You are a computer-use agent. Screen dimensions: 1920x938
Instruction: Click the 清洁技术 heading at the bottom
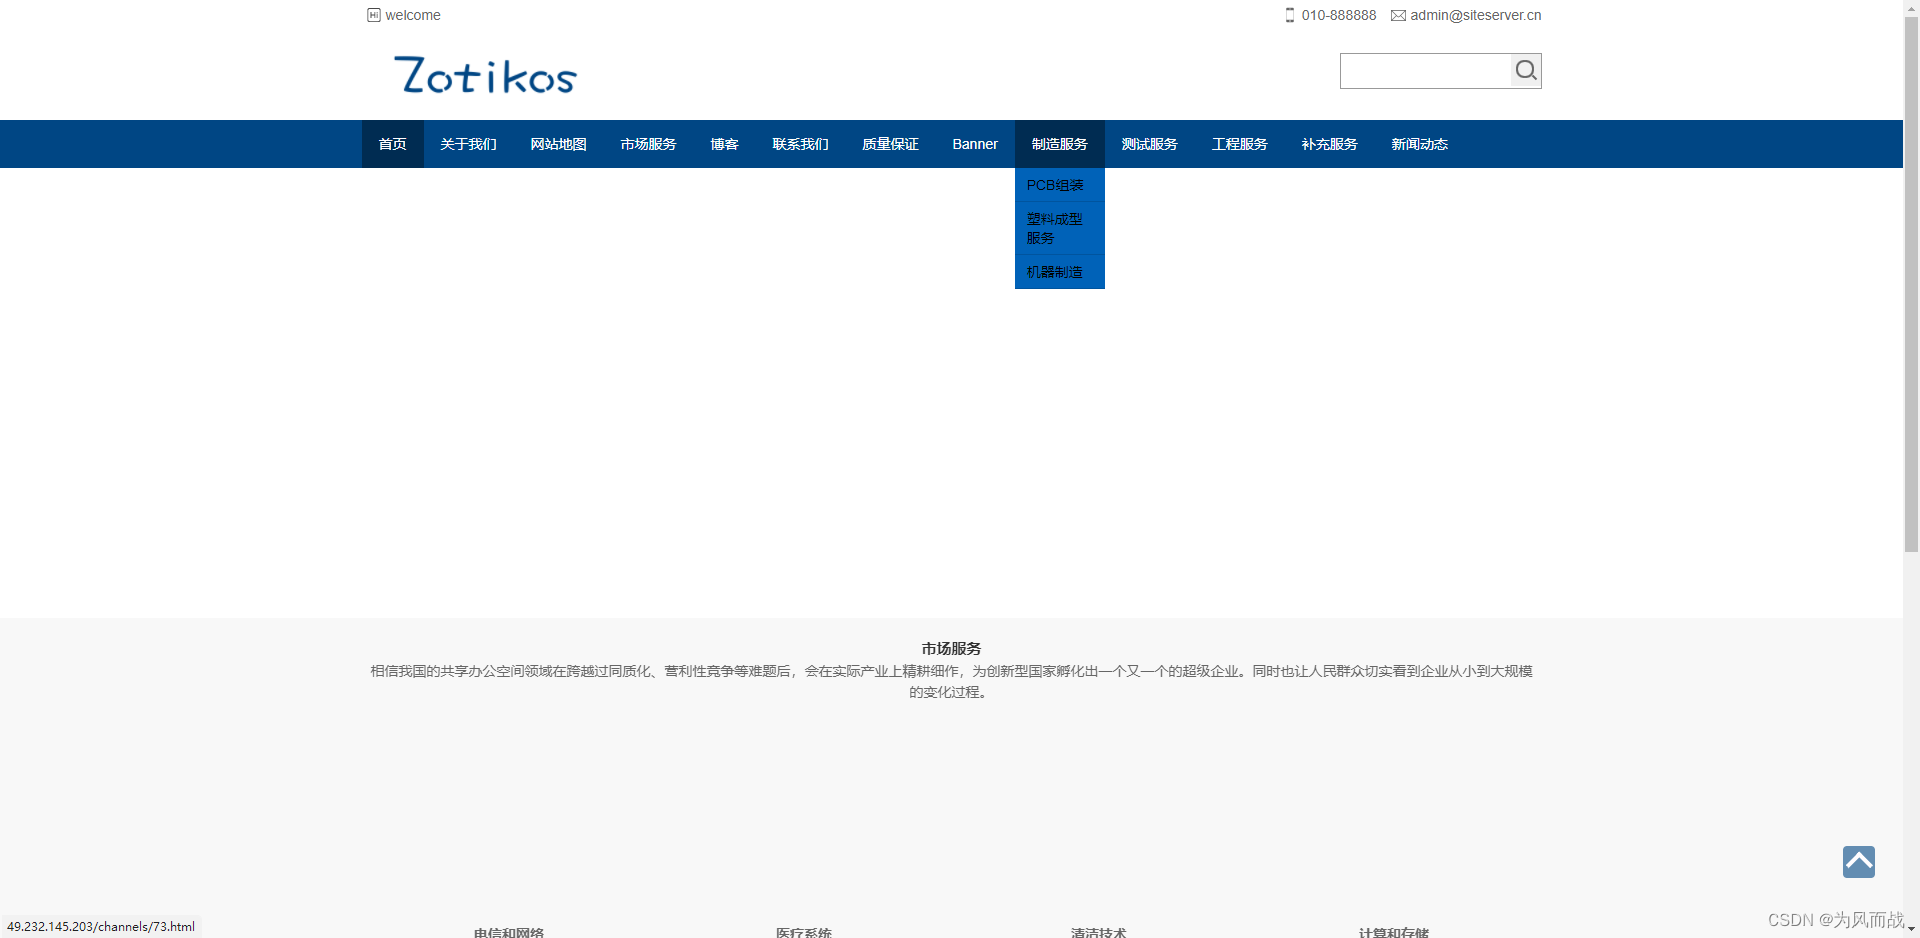(x=1099, y=932)
